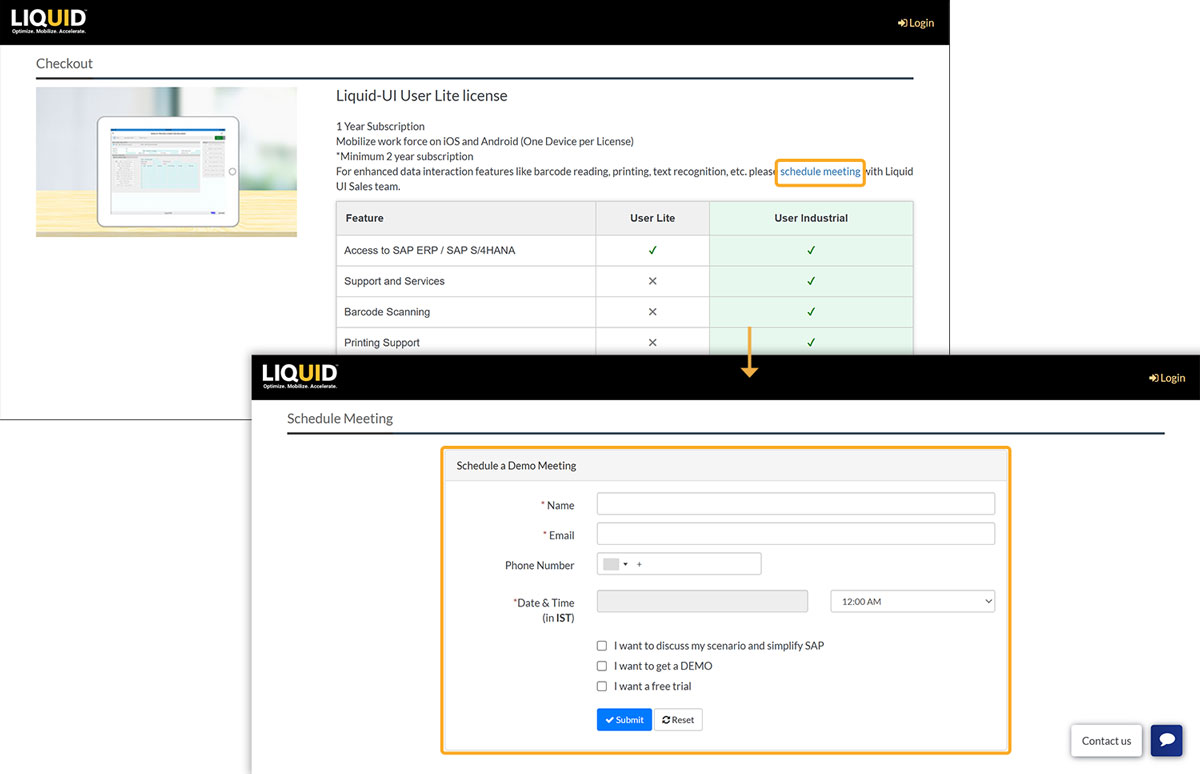Image resolution: width=1200 pixels, height=774 pixels.
Task: Tick the 'I want to get a DEMO' checkbox
Action: tap(602, 666)
